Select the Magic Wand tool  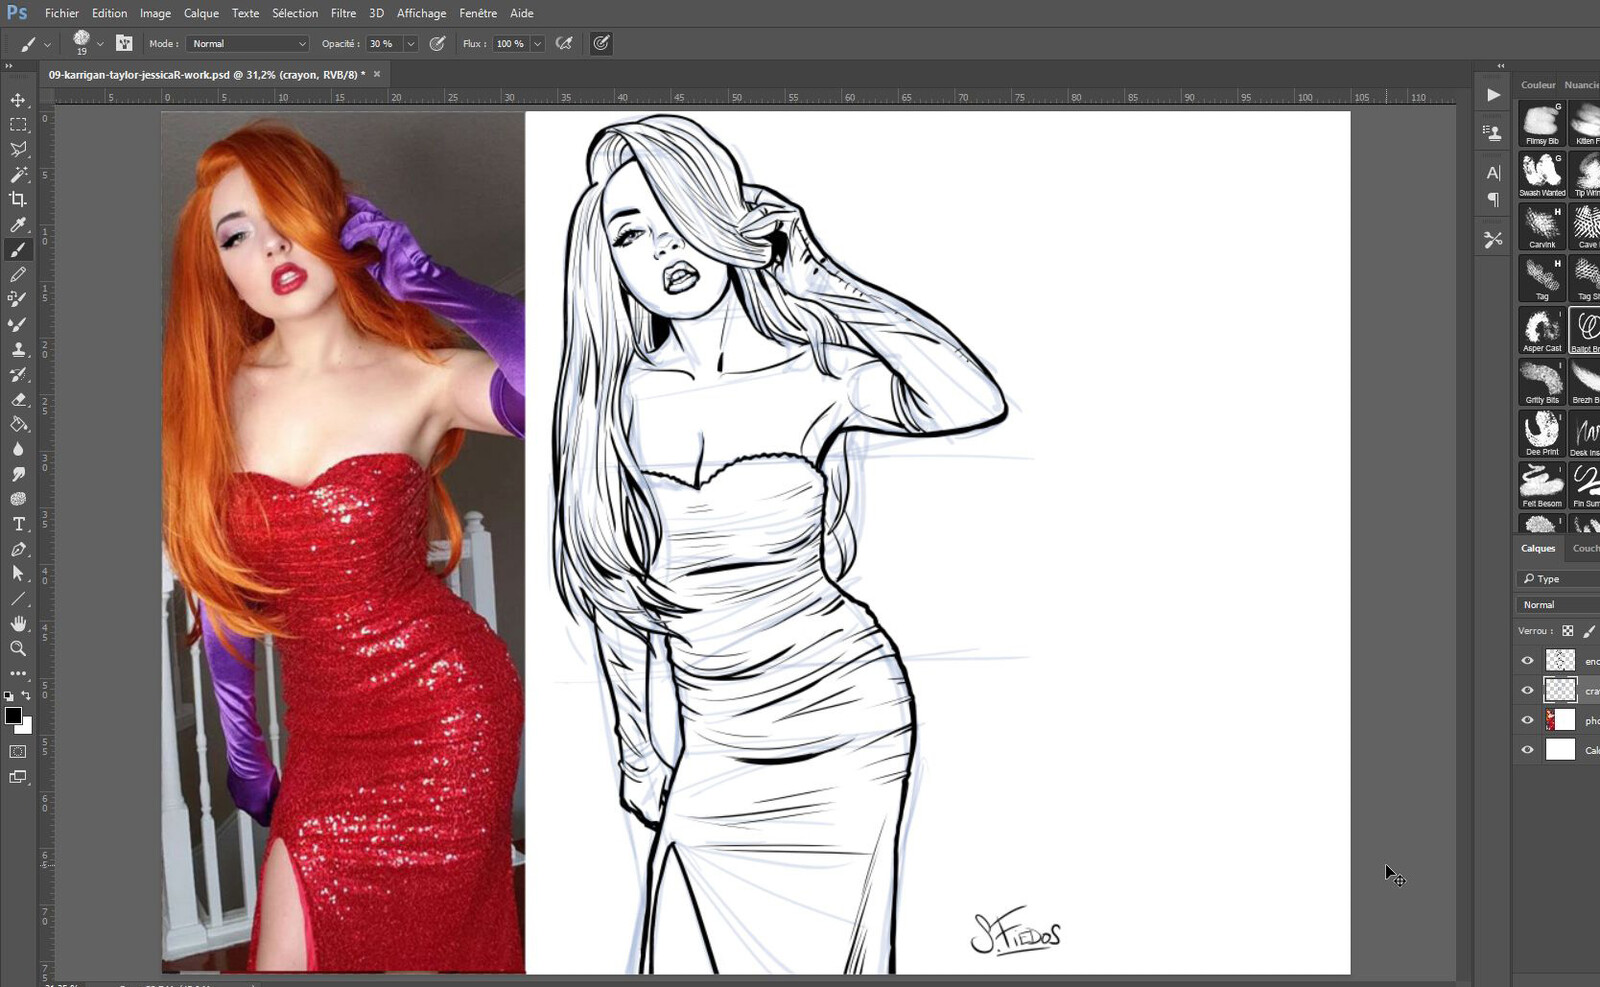[x=18, y=175]
